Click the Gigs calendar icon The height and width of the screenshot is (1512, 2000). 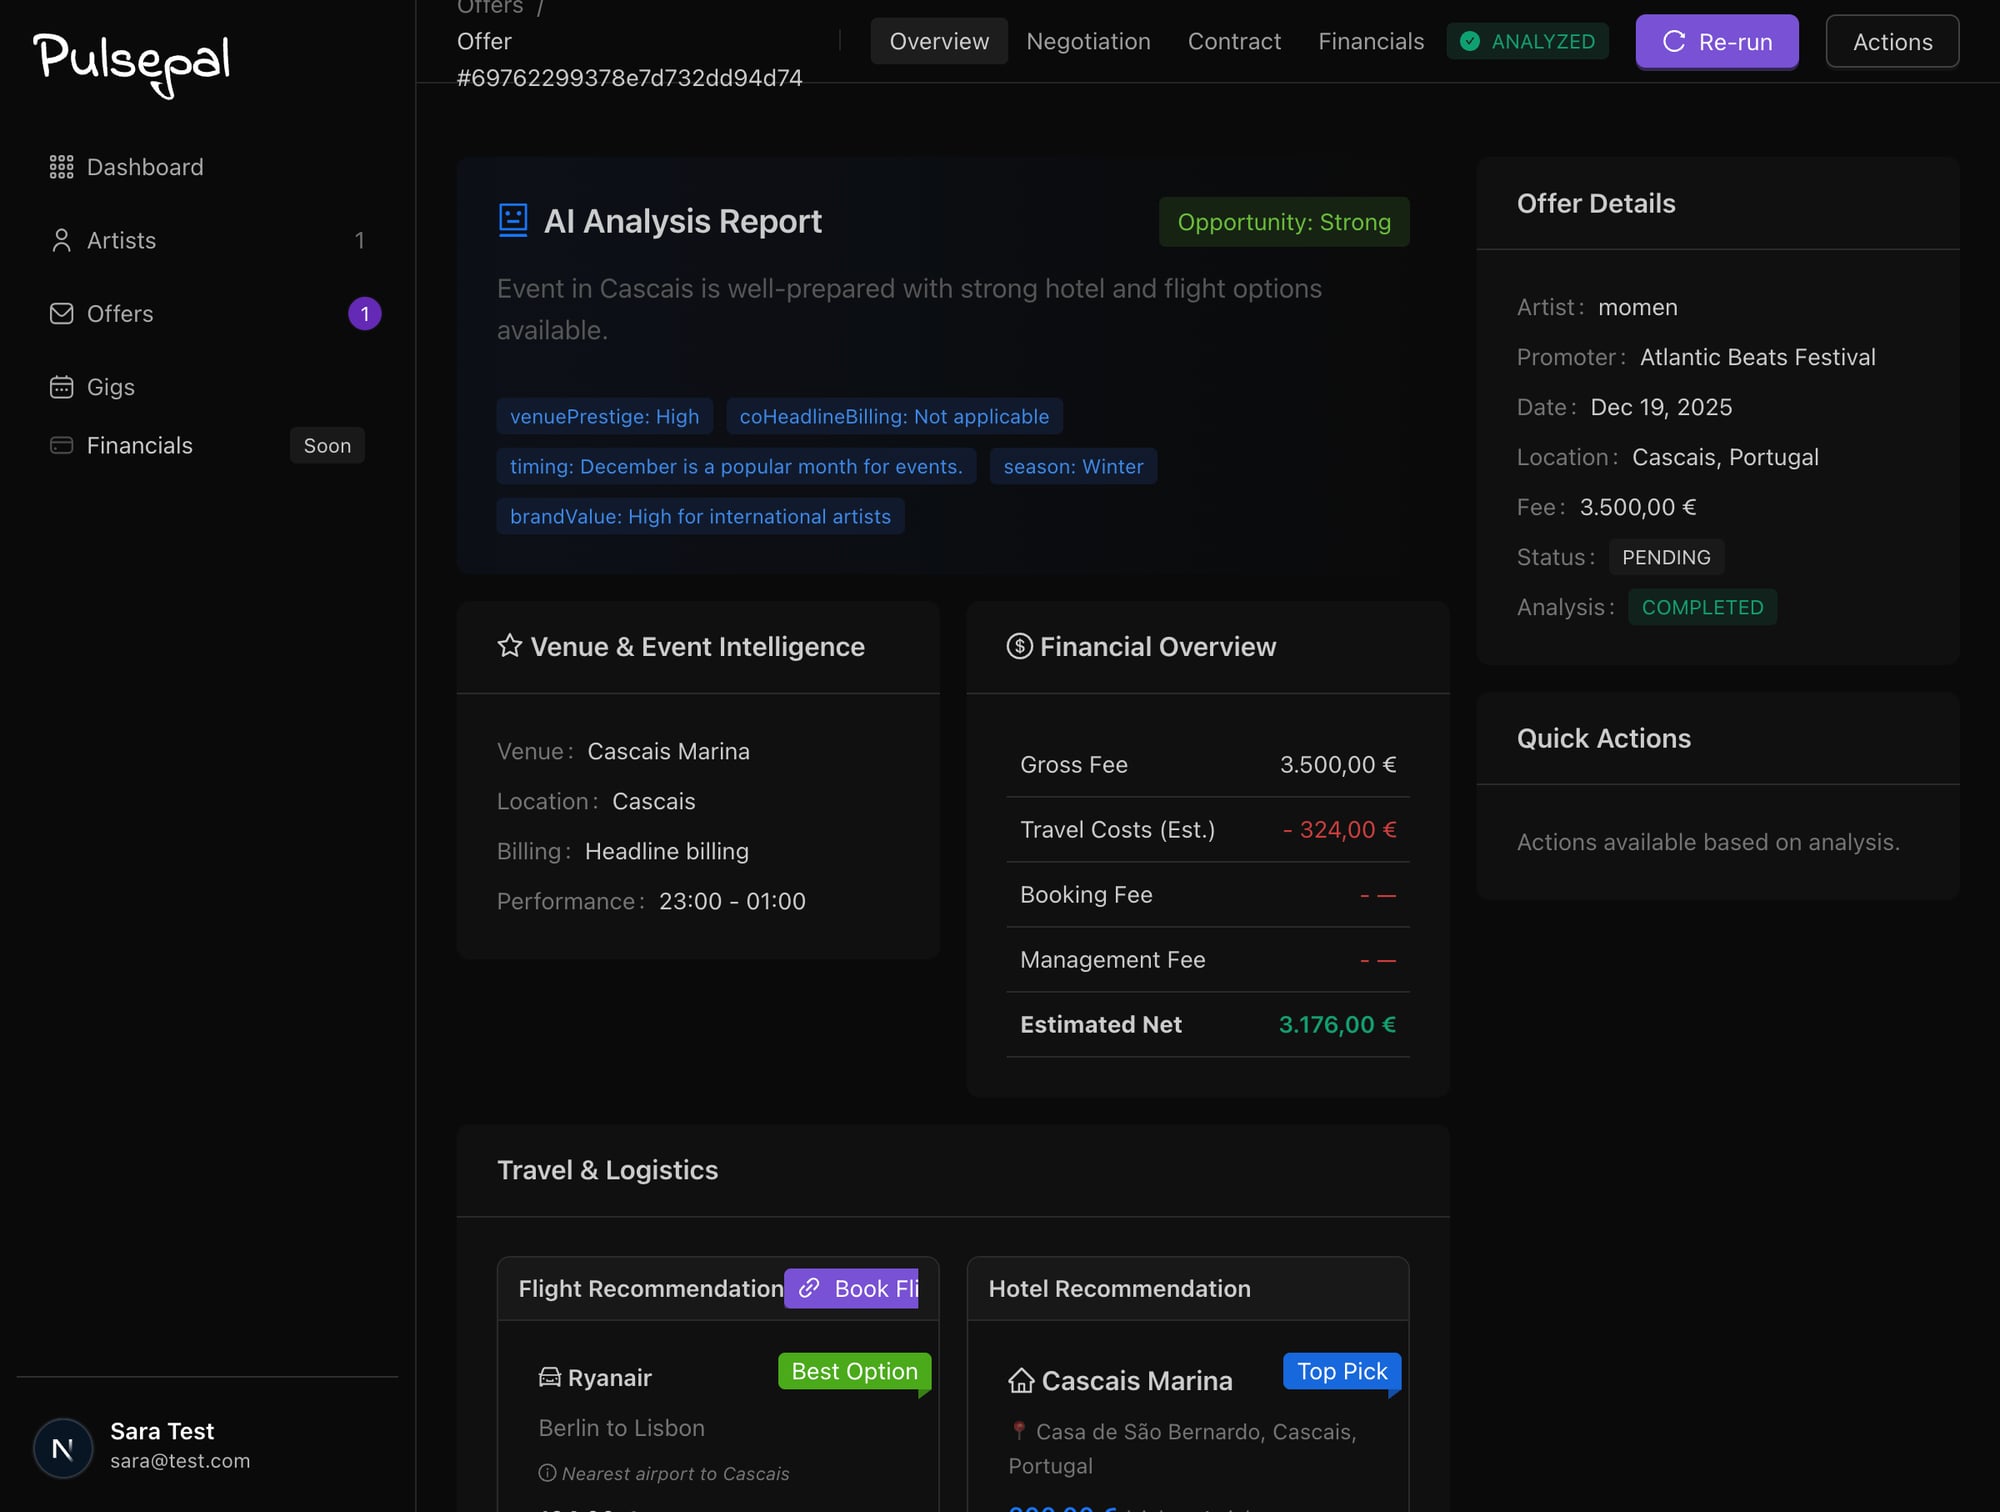(61, 386)
